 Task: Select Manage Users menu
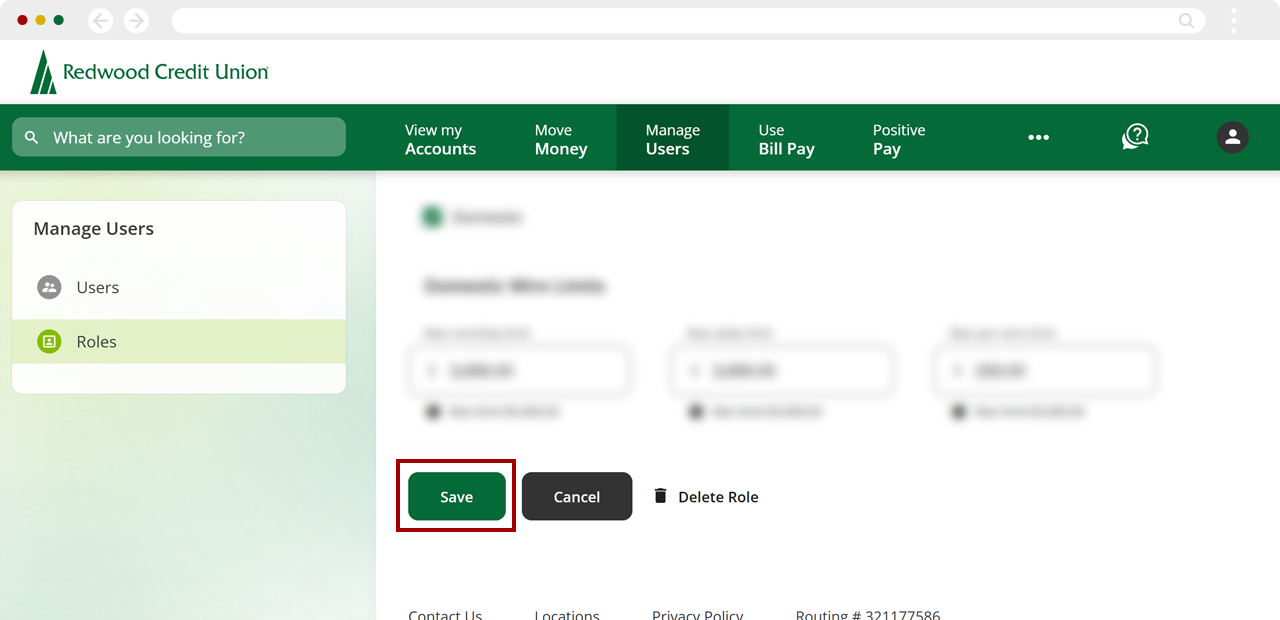tap(673, 139)
